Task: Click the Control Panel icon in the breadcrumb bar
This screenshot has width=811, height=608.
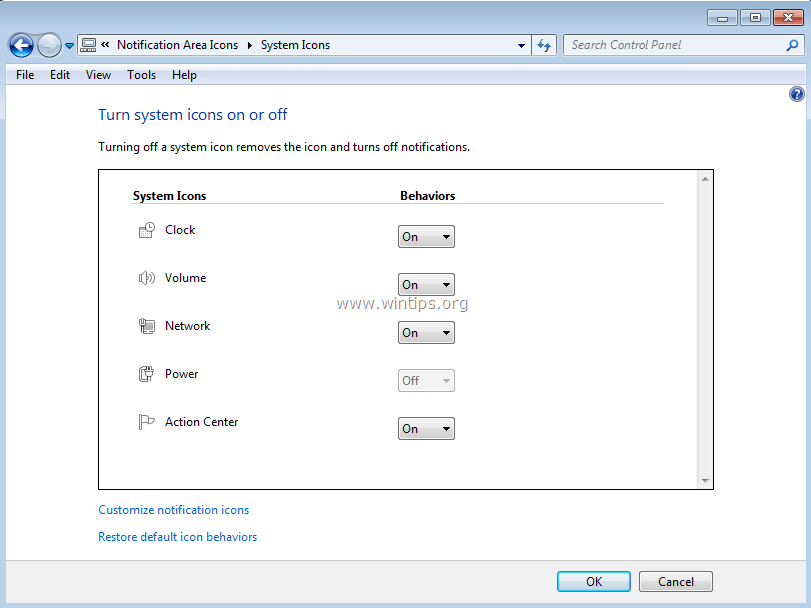Action: [88, 45]
